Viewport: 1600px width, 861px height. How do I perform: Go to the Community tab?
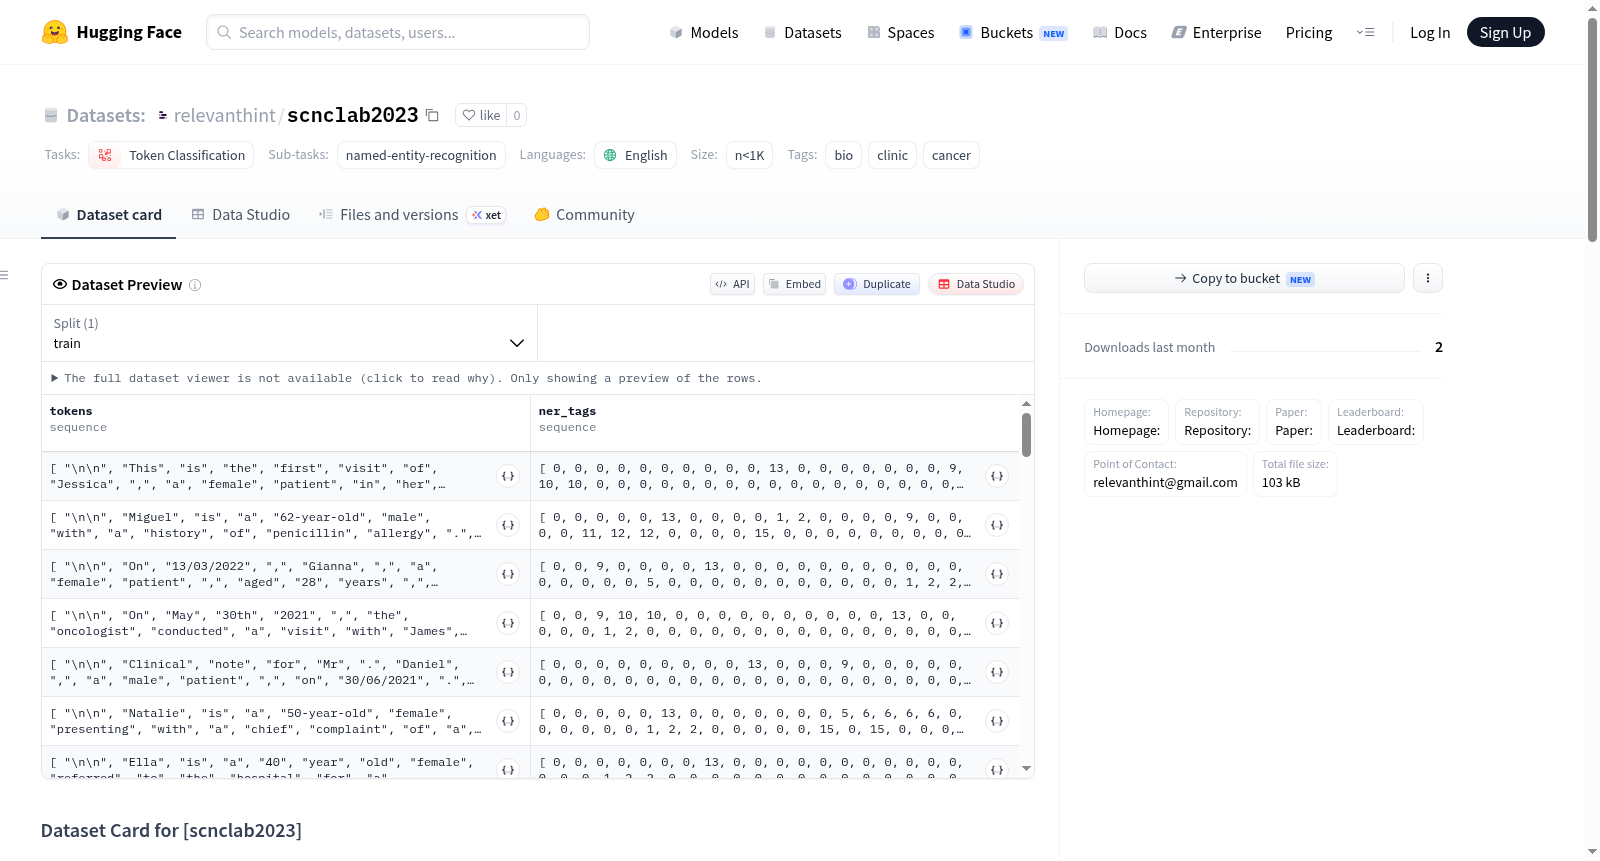[x=585, y=215]
